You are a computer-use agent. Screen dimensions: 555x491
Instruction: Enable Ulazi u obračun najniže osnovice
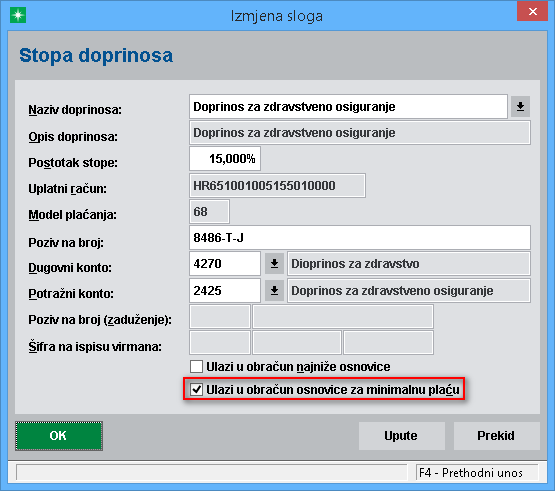[196, 366]
